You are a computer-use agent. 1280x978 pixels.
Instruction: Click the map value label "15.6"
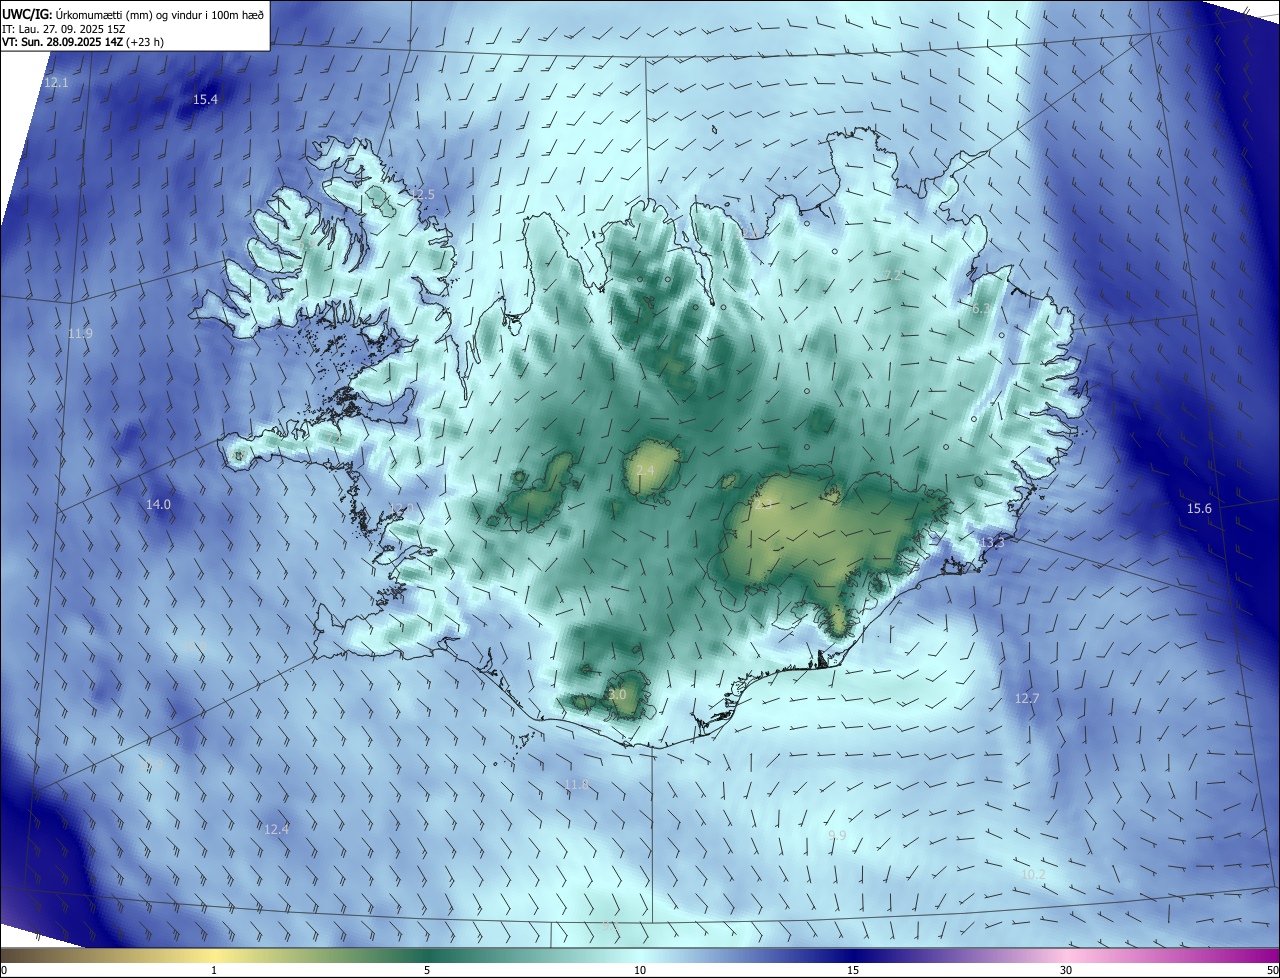[x=1199, y=509]
